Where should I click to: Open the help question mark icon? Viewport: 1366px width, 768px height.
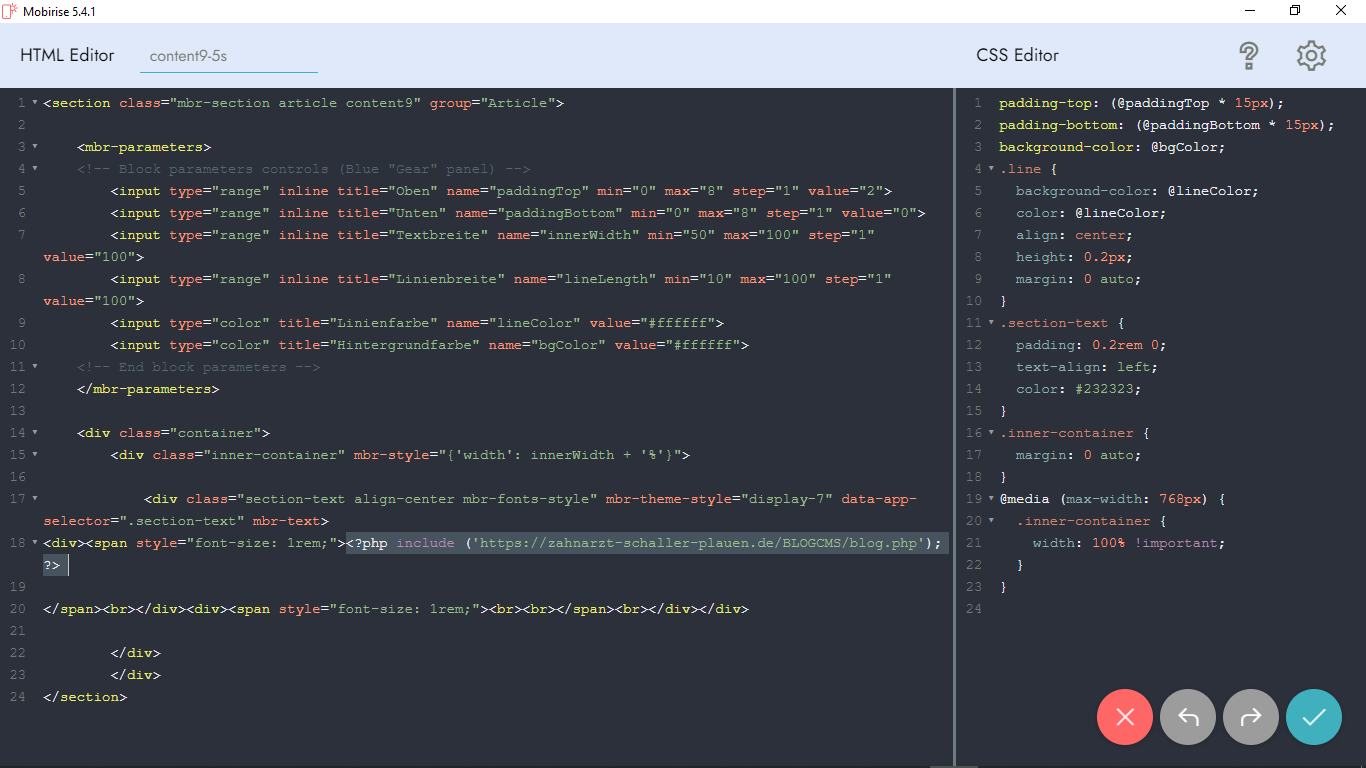coord(1248,55)
